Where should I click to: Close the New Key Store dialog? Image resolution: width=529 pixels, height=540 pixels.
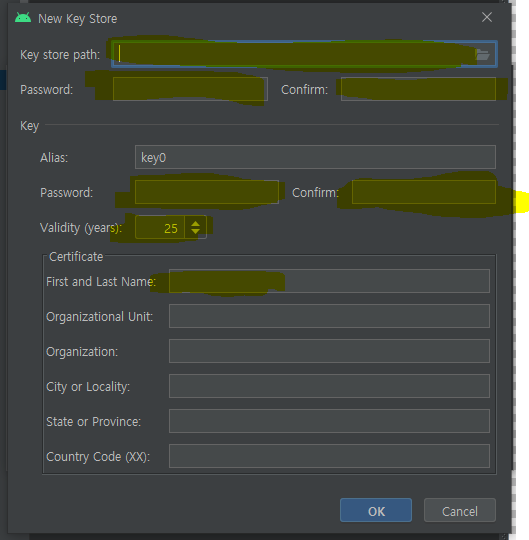point(487,17)
